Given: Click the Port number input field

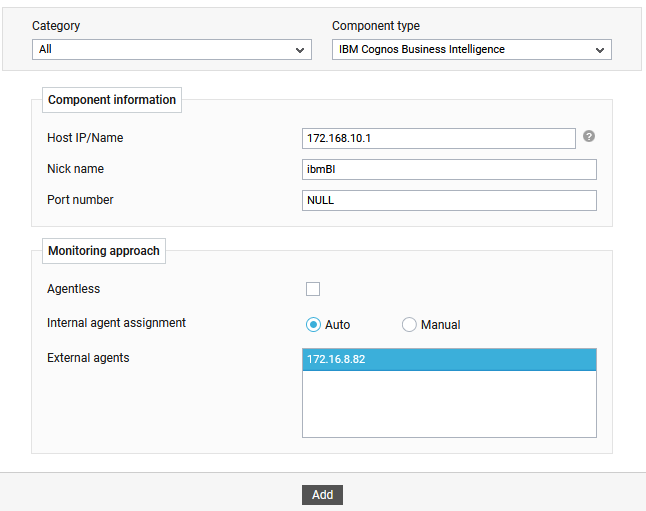Looking at the screenshot, I should click(x=449, y=200).
